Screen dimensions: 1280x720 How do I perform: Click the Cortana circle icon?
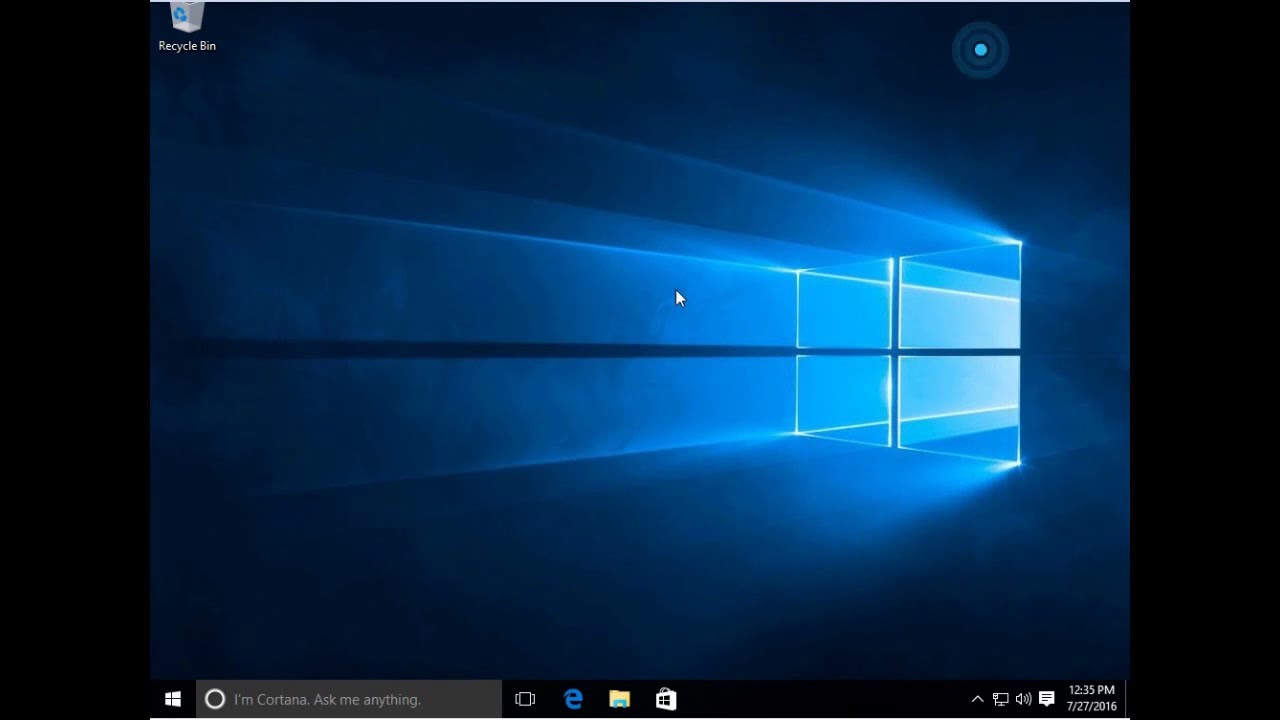pyautogui.click(x=215, y=699)
